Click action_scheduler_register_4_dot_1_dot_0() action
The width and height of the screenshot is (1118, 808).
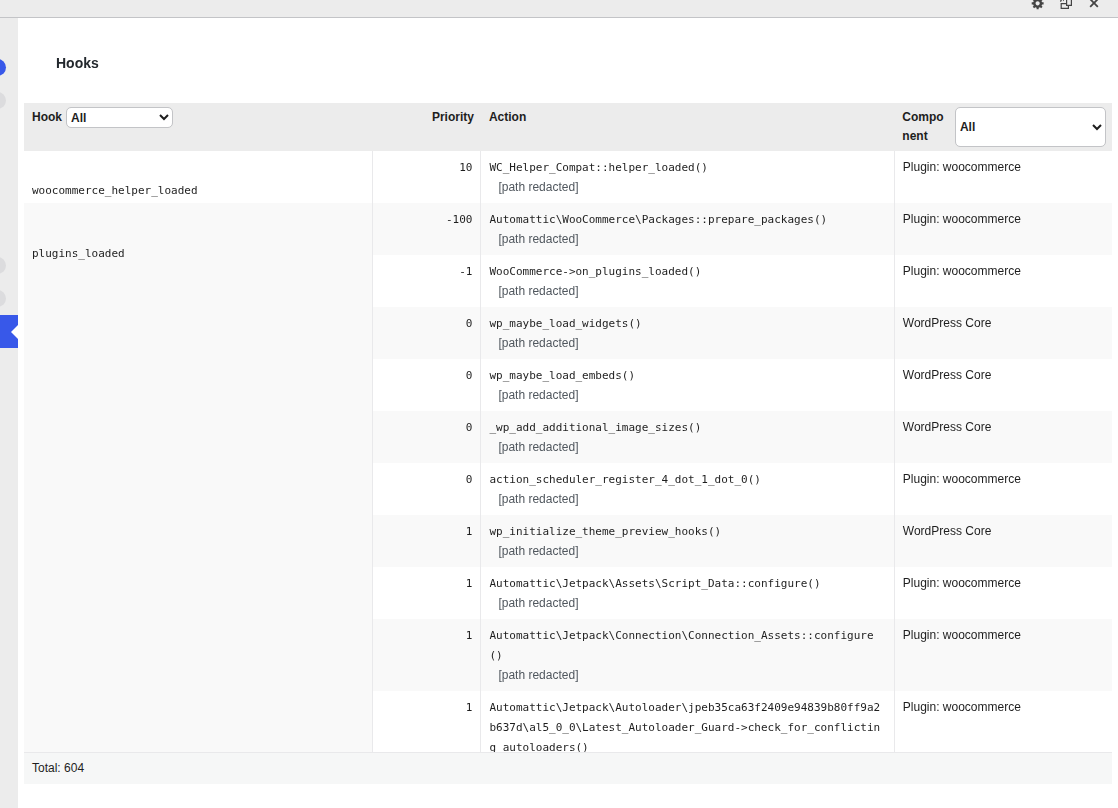click(625, 480)
